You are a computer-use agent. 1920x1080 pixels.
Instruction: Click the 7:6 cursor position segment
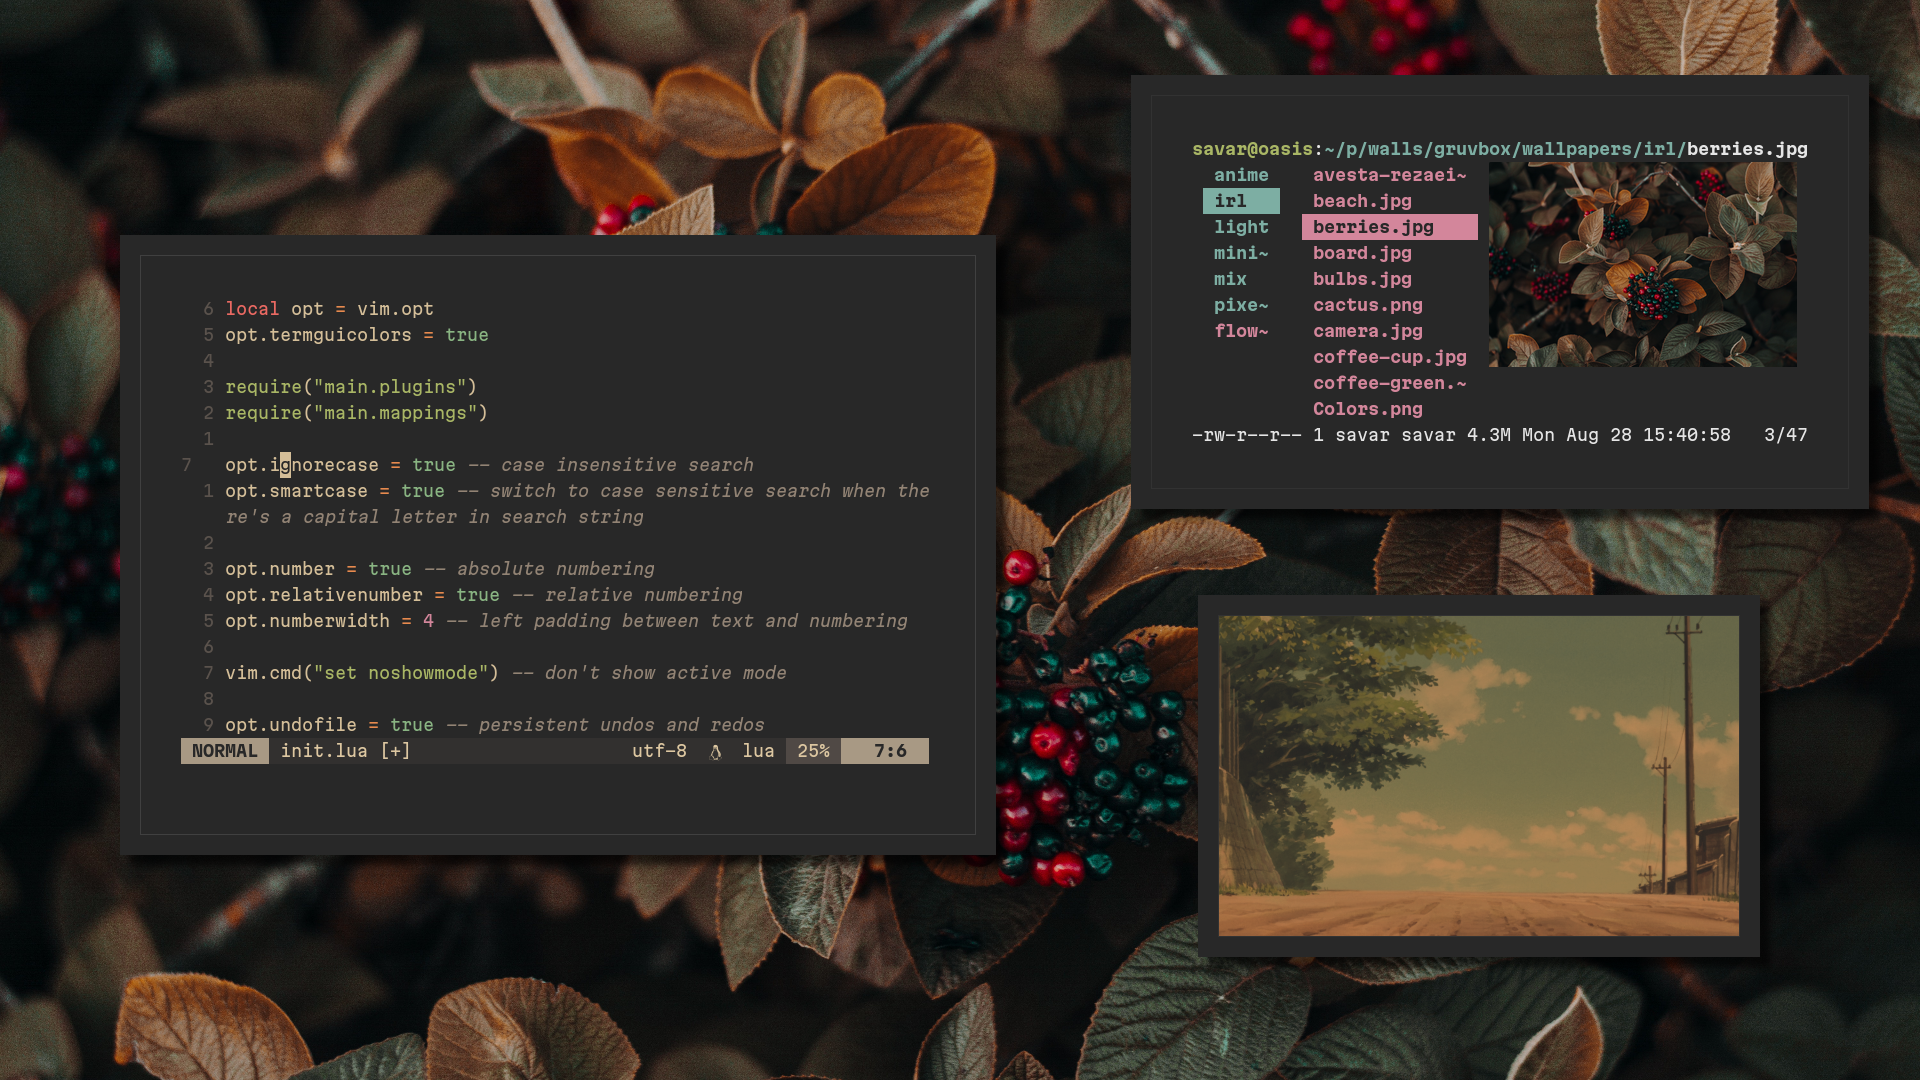click(889, 751)
